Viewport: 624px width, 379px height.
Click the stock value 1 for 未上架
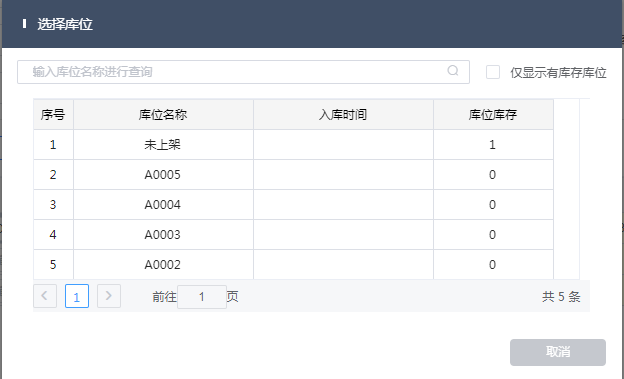[x=493, y=145]
